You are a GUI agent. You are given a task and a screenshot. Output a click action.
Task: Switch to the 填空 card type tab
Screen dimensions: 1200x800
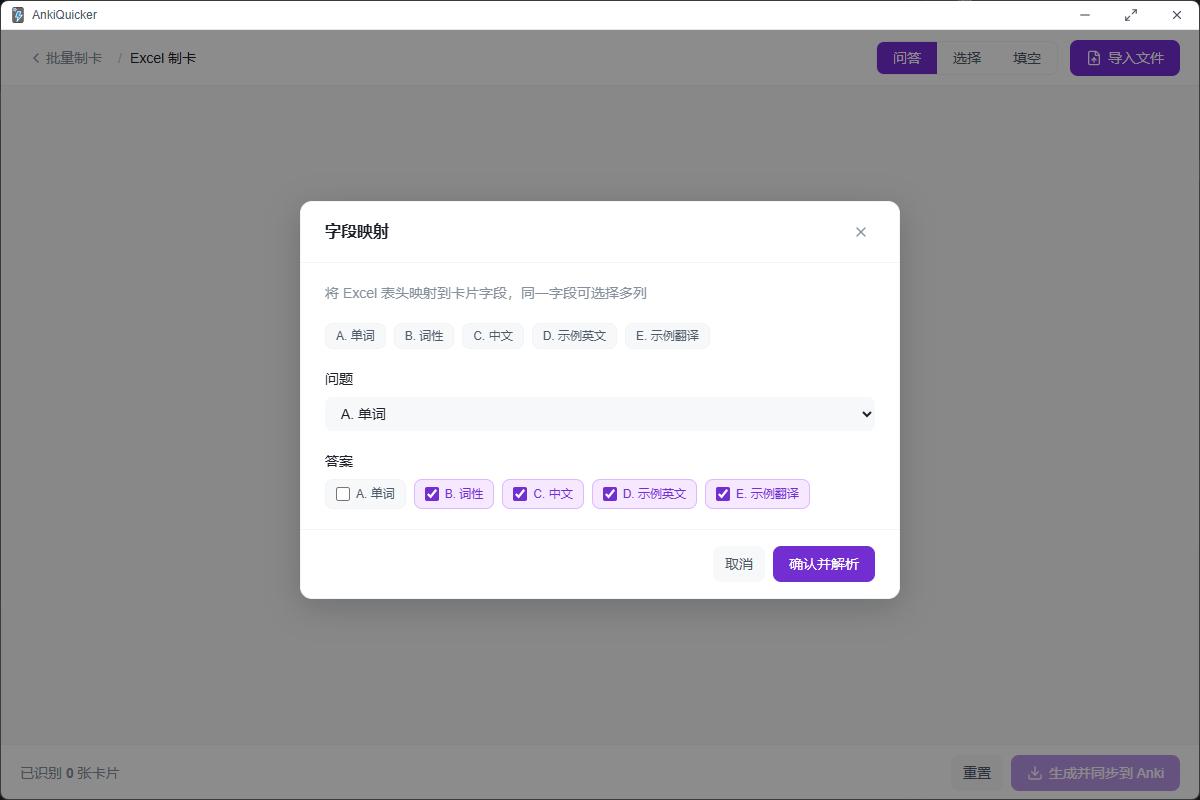click(x=1027, y=58)
